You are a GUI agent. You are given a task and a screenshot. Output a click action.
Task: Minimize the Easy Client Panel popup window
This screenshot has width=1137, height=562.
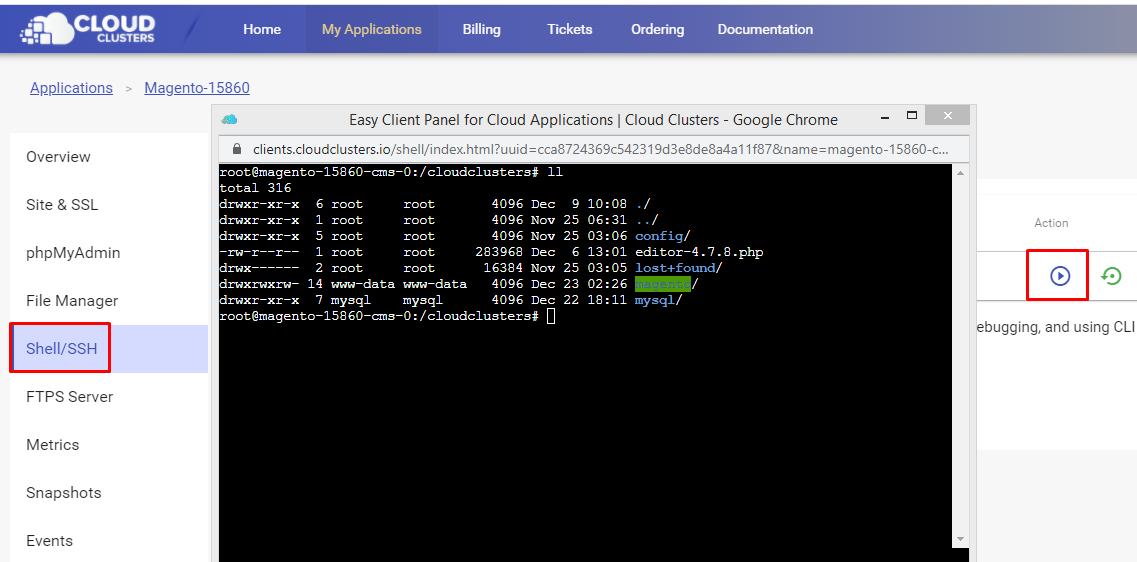click(880, 117)
